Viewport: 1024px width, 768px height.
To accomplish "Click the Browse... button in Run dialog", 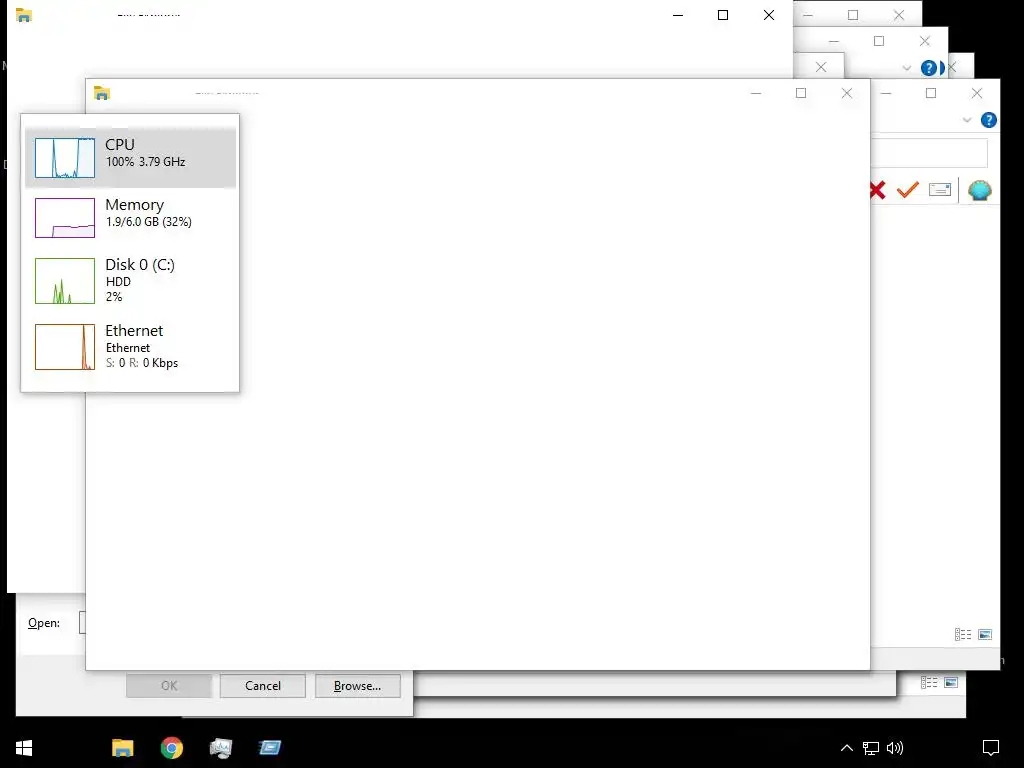I will [x=357, y=686].
